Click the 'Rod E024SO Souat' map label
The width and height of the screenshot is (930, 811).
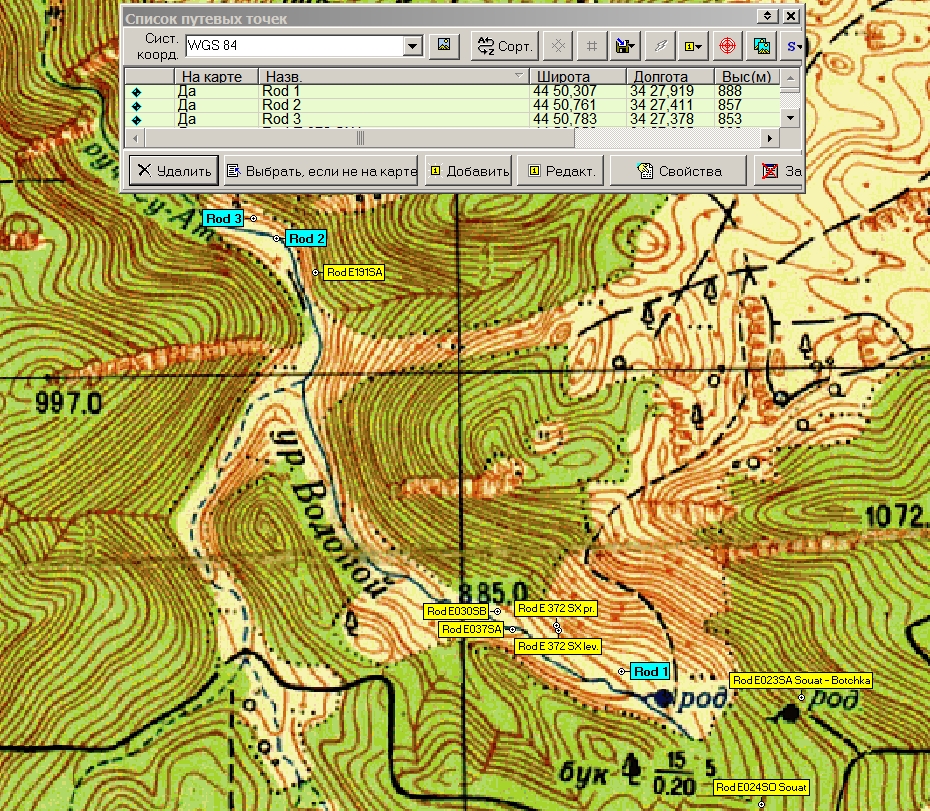click(x=761, y=787)
